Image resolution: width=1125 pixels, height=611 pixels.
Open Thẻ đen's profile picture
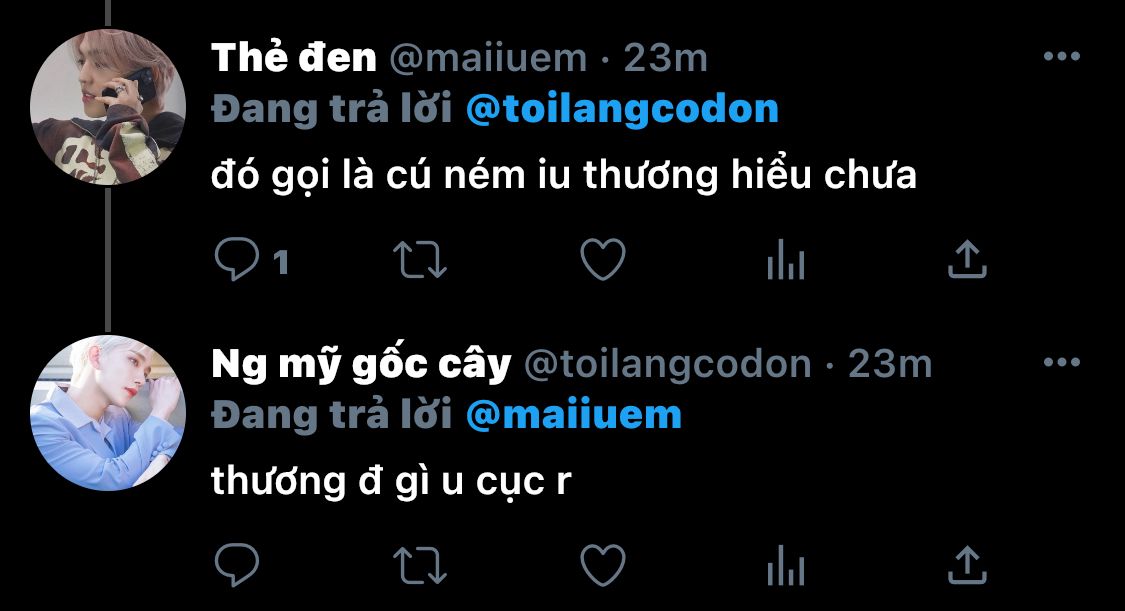[x=108, y=107]
